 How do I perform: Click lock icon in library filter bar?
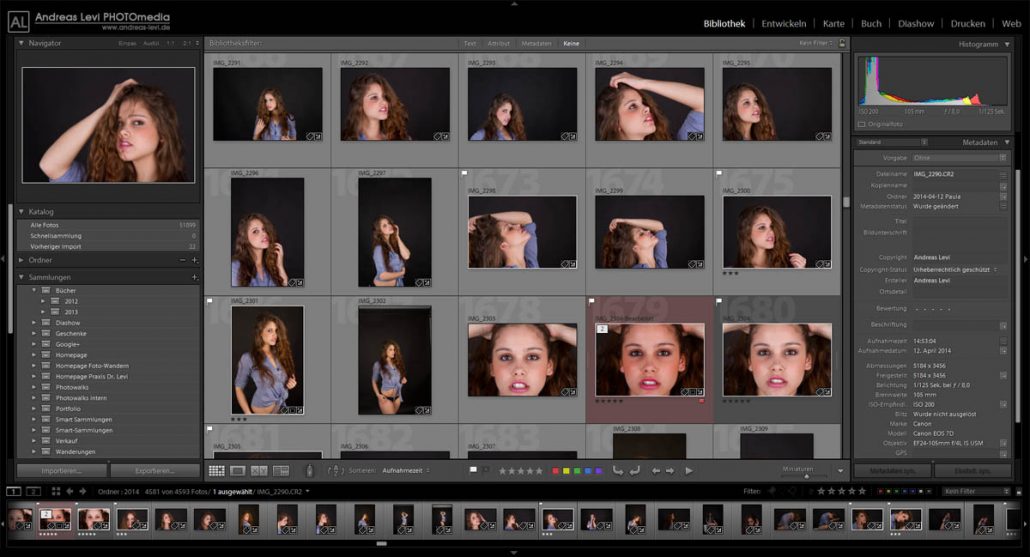tap(842, 43)
